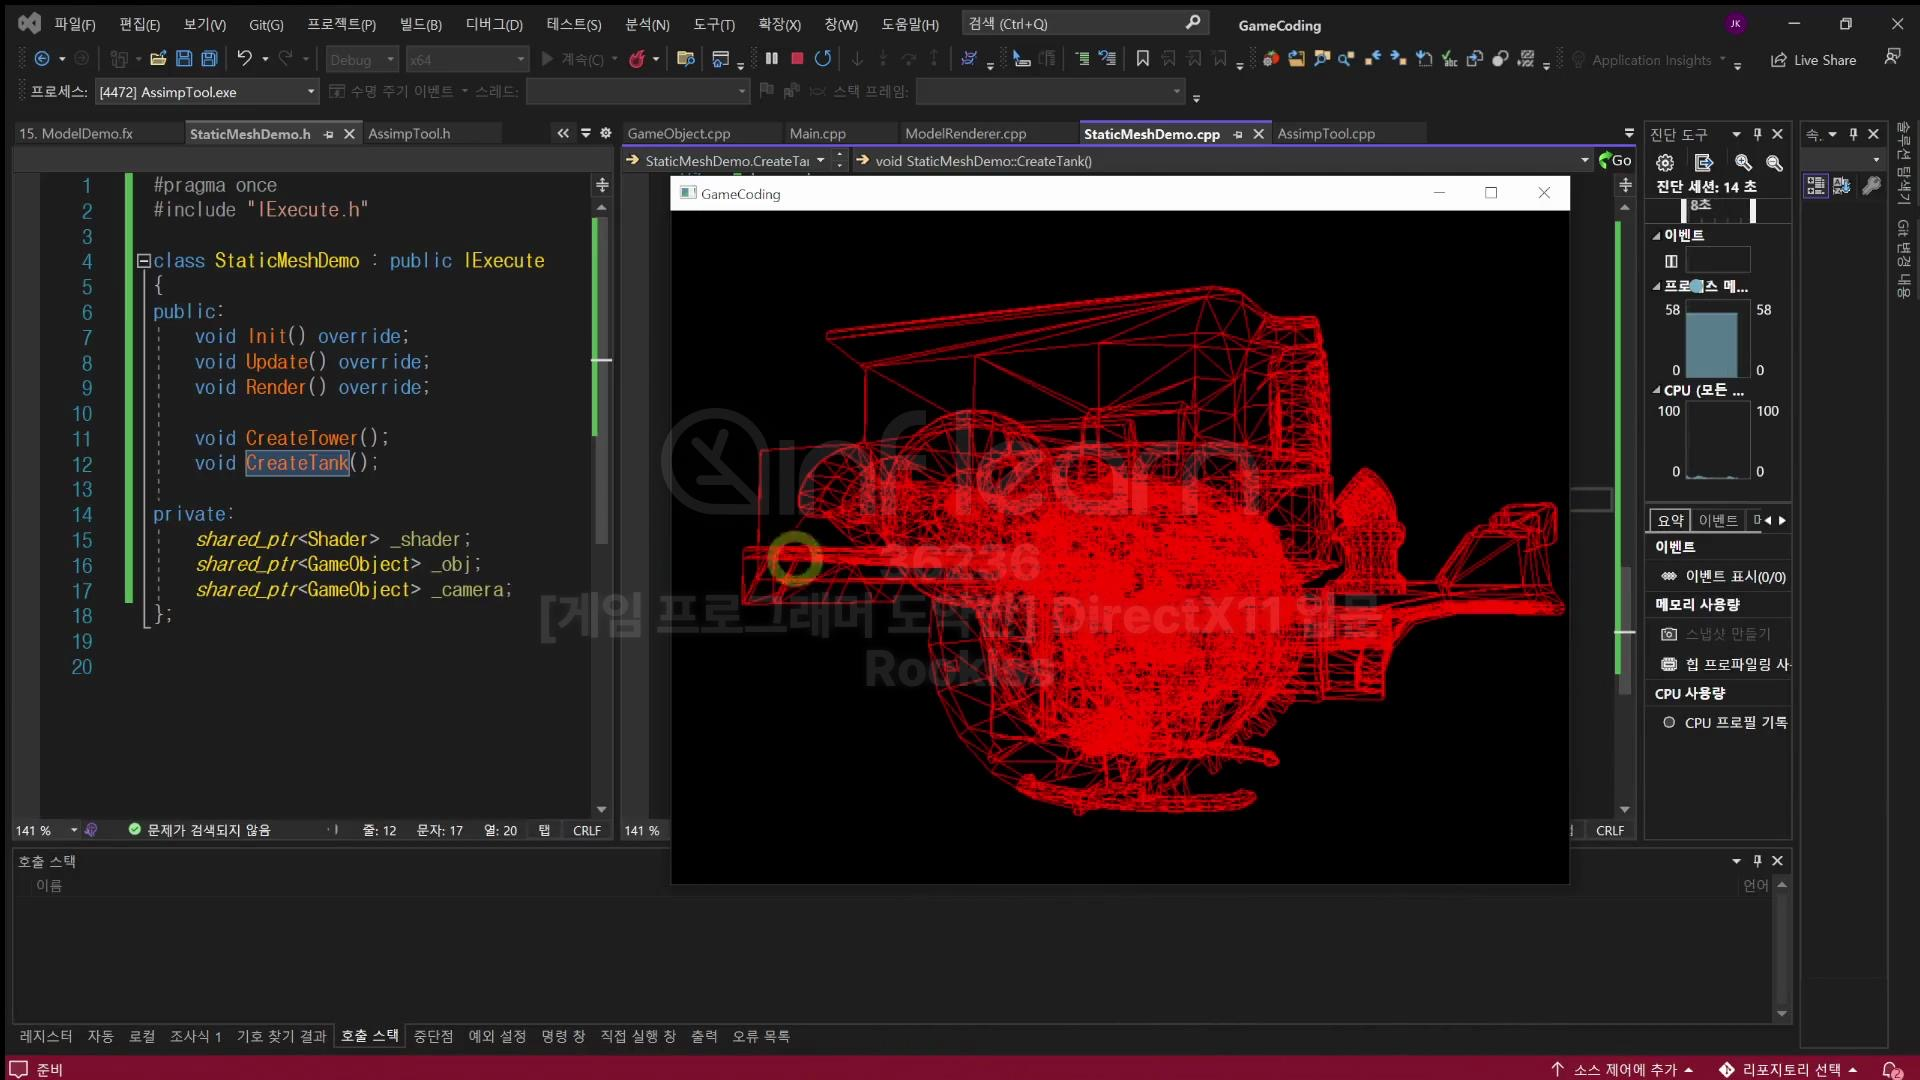
Task: Click zoom in icon in diagnostic tools
Action: click(1743, 162)
